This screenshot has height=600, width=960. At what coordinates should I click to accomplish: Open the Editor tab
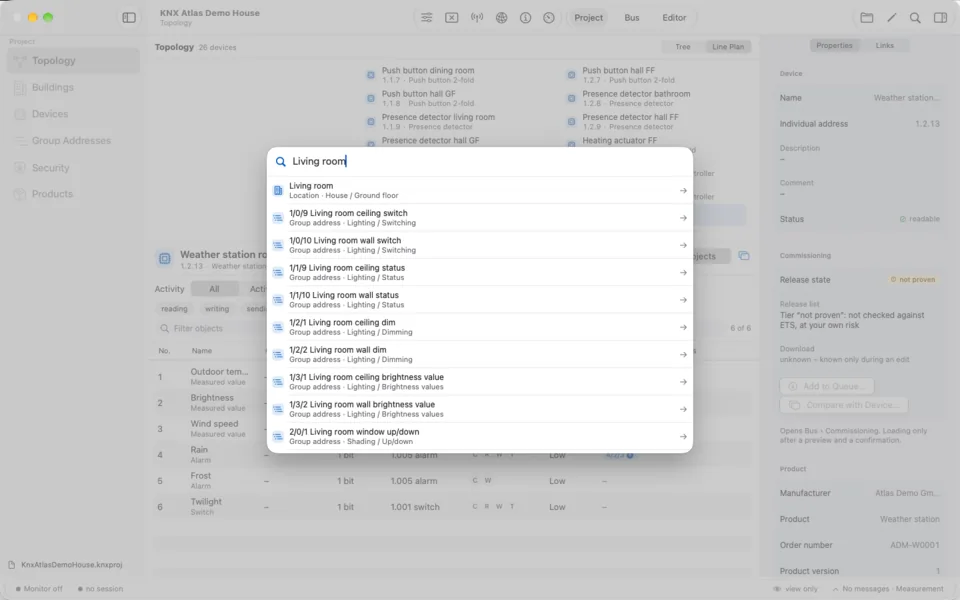674,18
